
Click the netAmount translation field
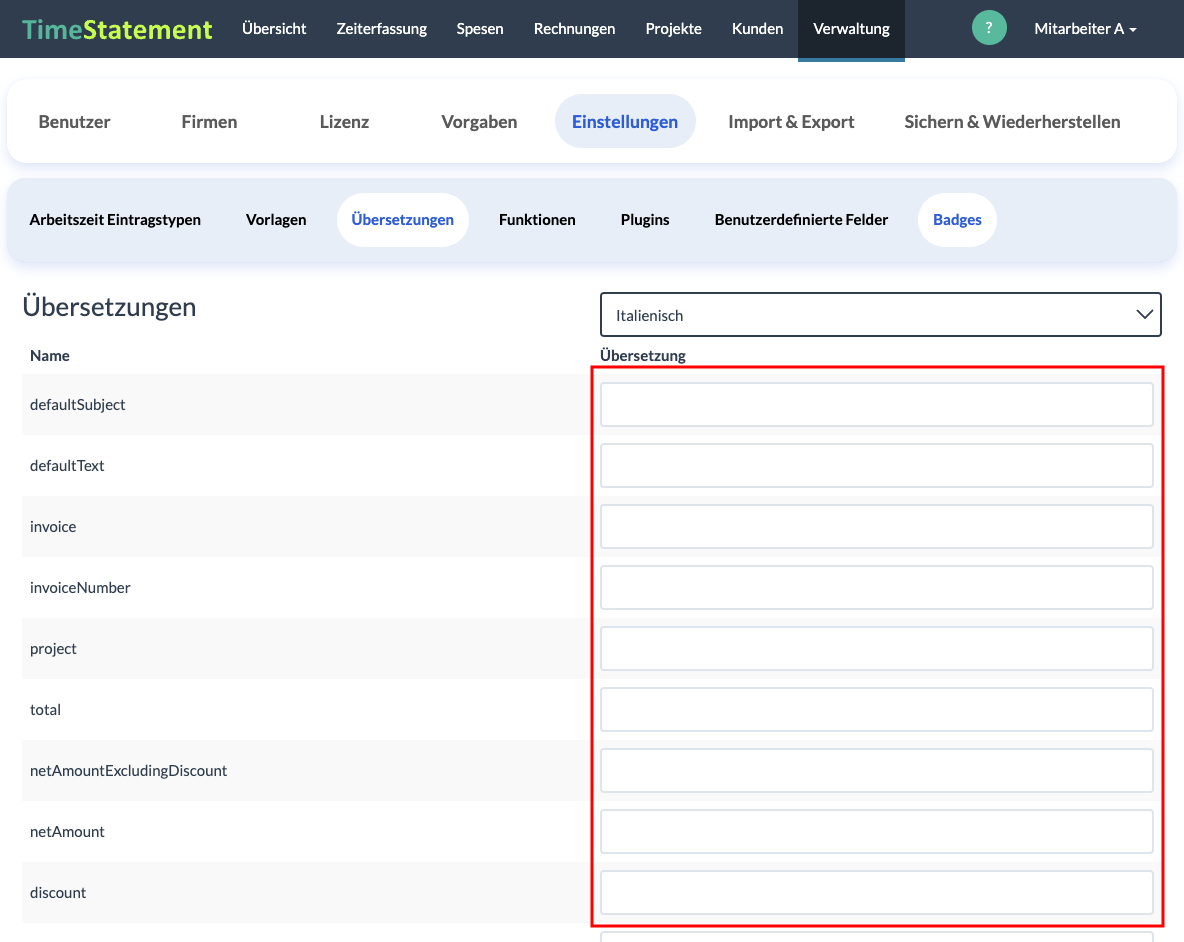coord(877,832)
